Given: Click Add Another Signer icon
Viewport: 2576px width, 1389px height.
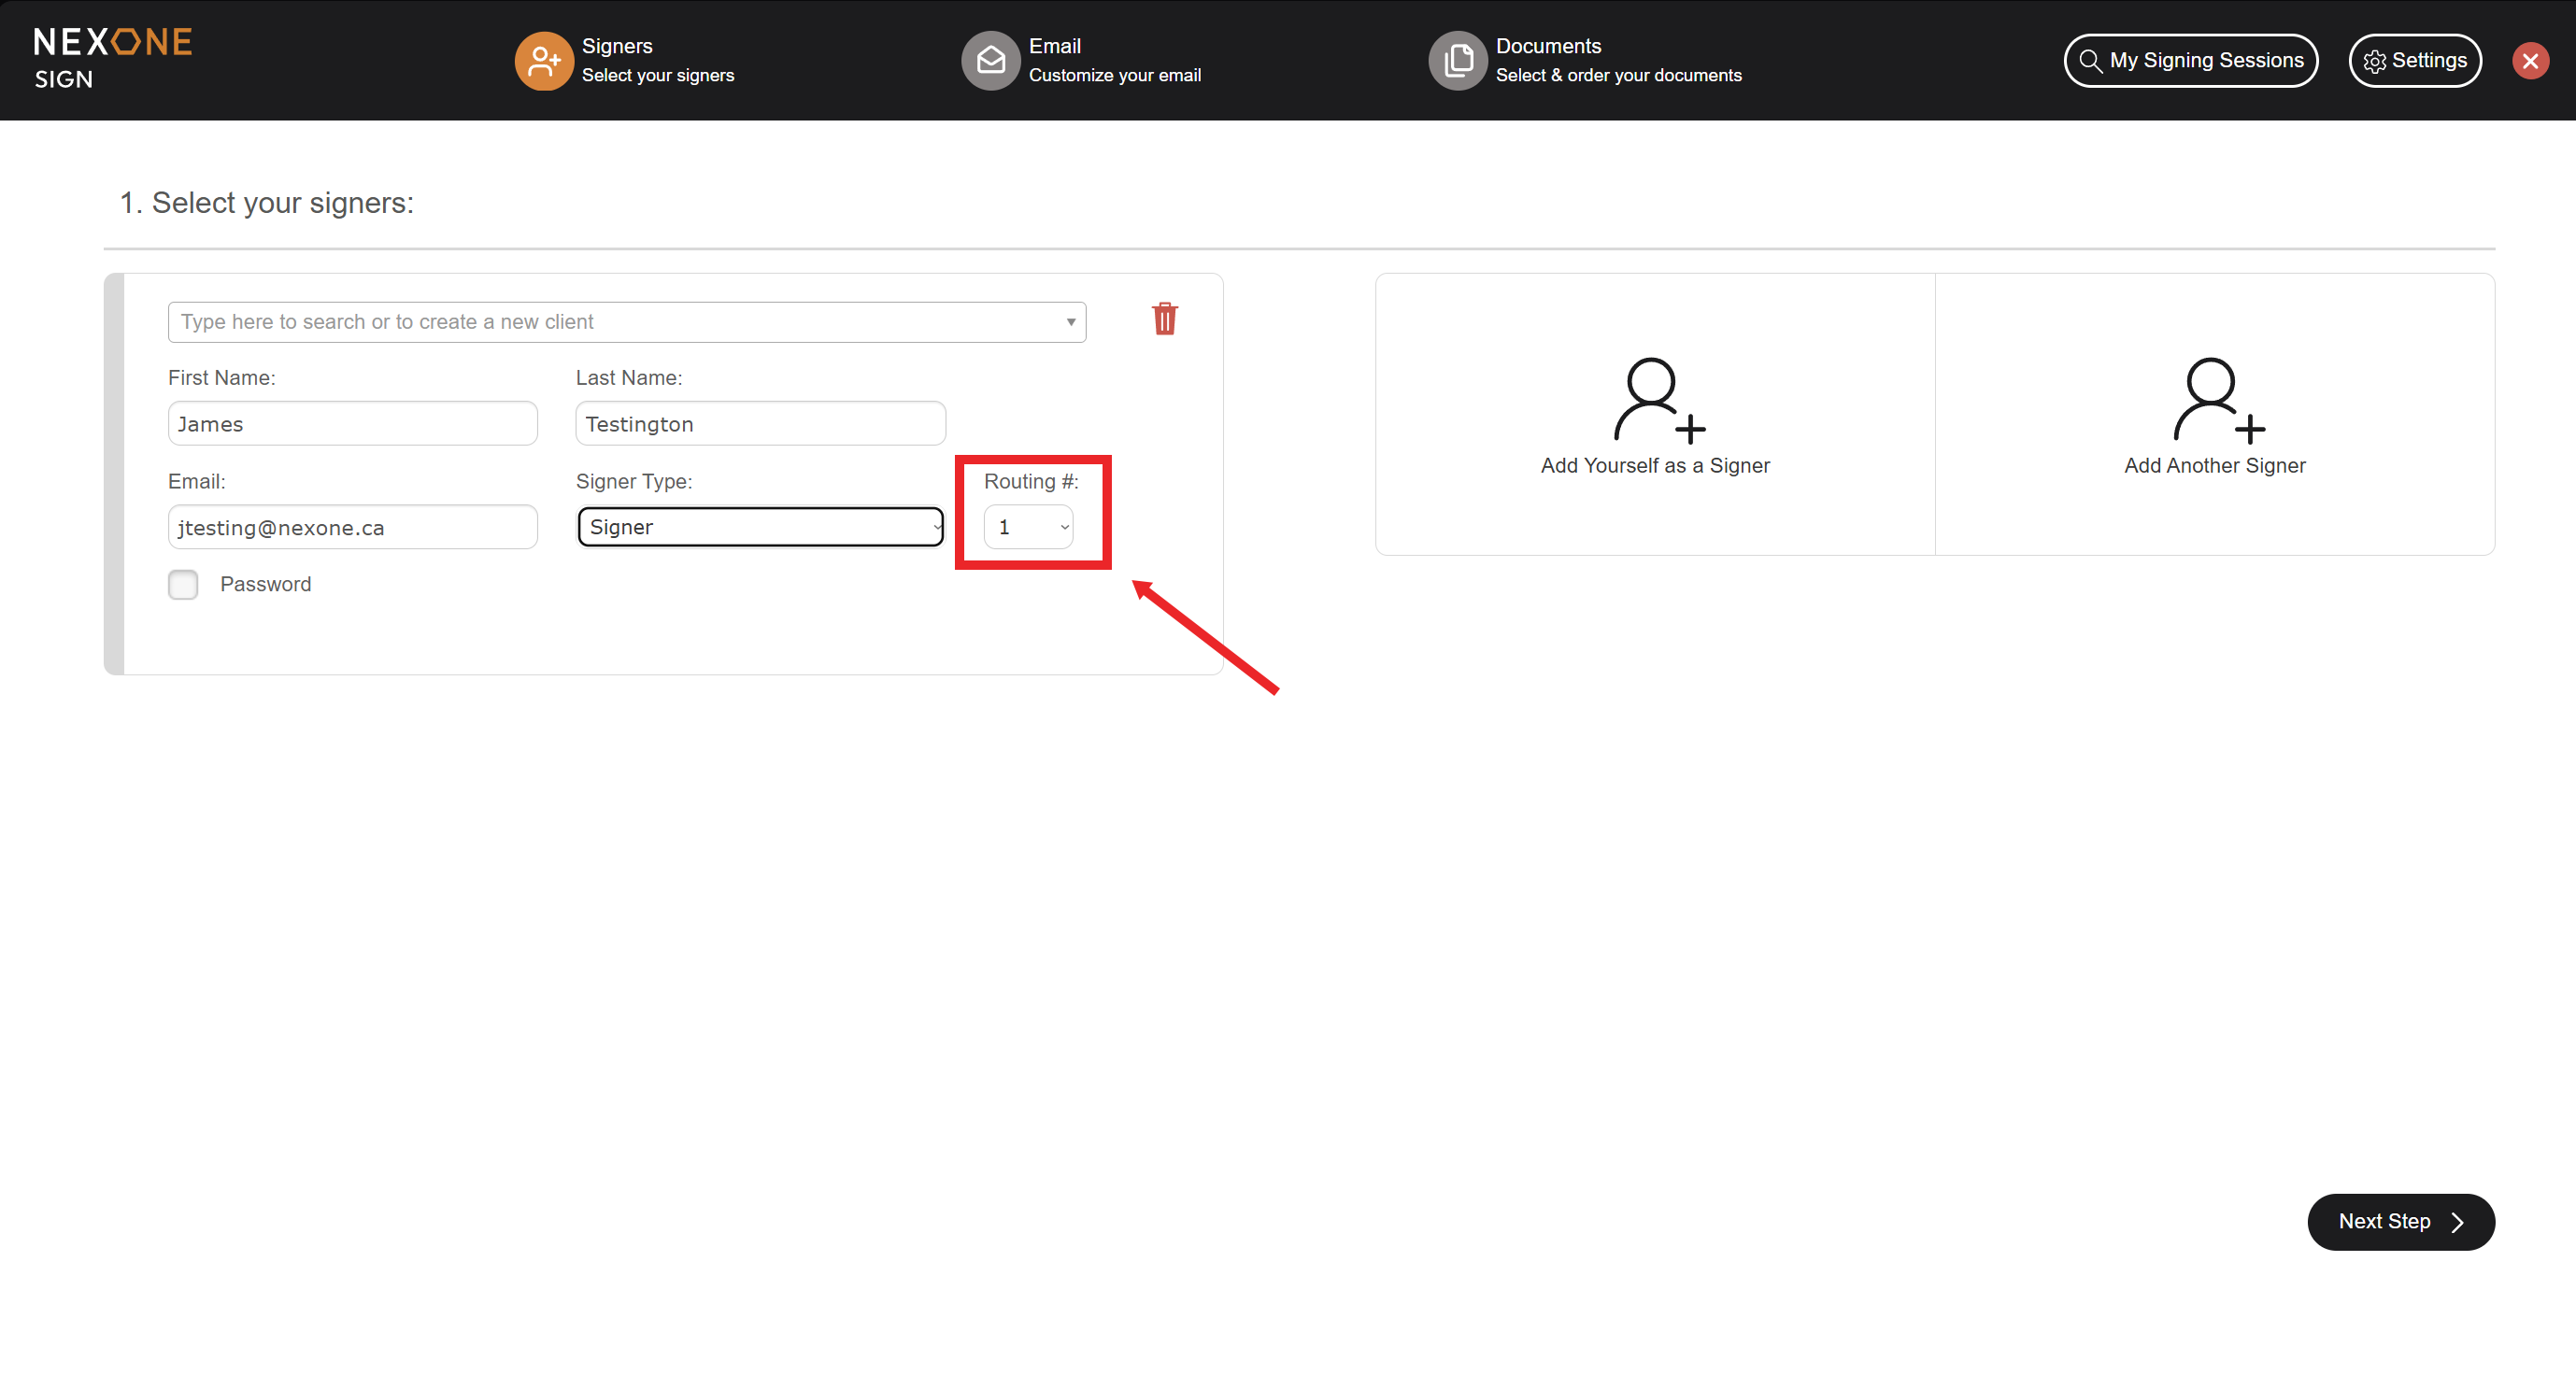Looking at the screenshot, I should pos(2217,400).
